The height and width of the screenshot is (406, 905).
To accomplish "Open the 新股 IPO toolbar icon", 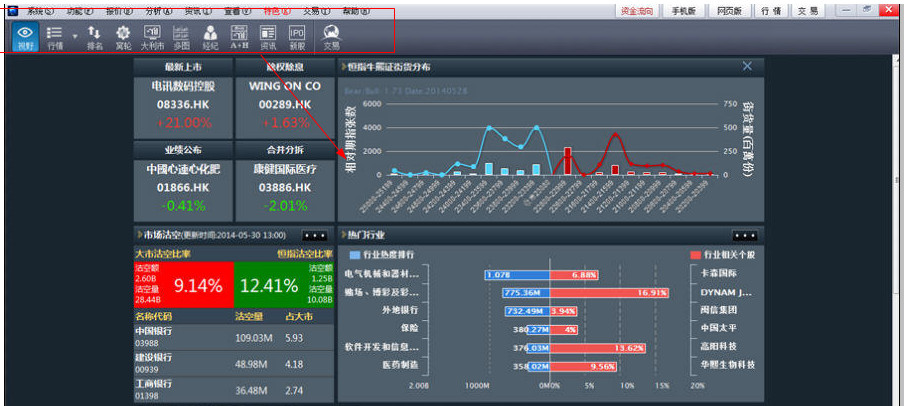I will tap(297, 37).
